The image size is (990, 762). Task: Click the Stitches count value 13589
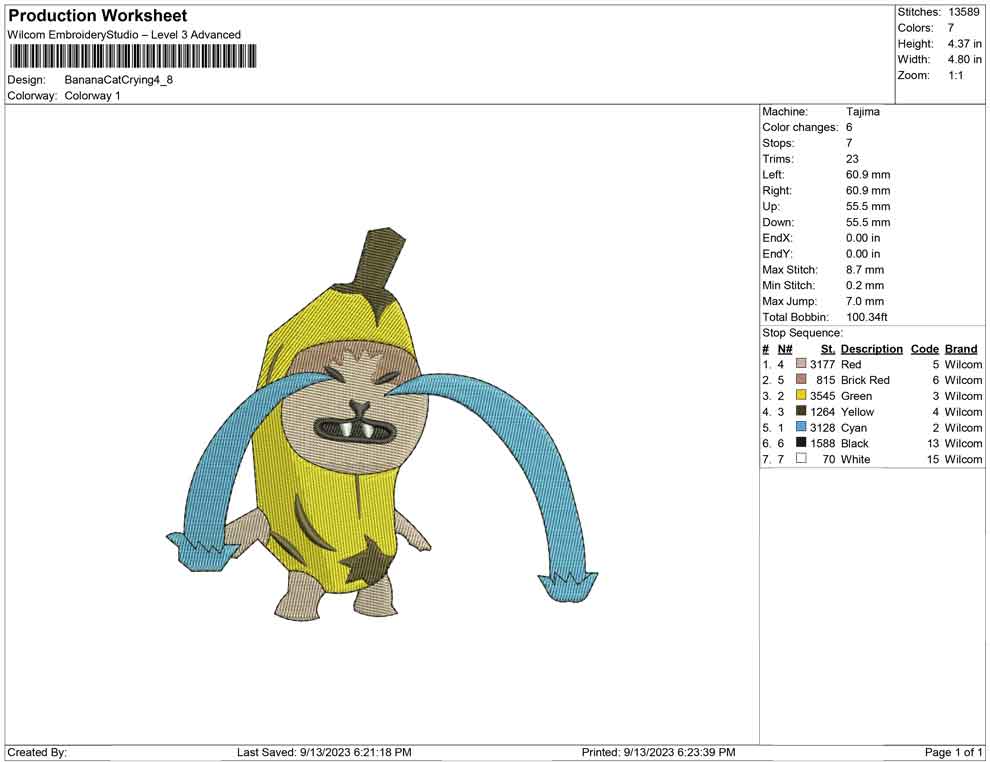coord(965,12)
